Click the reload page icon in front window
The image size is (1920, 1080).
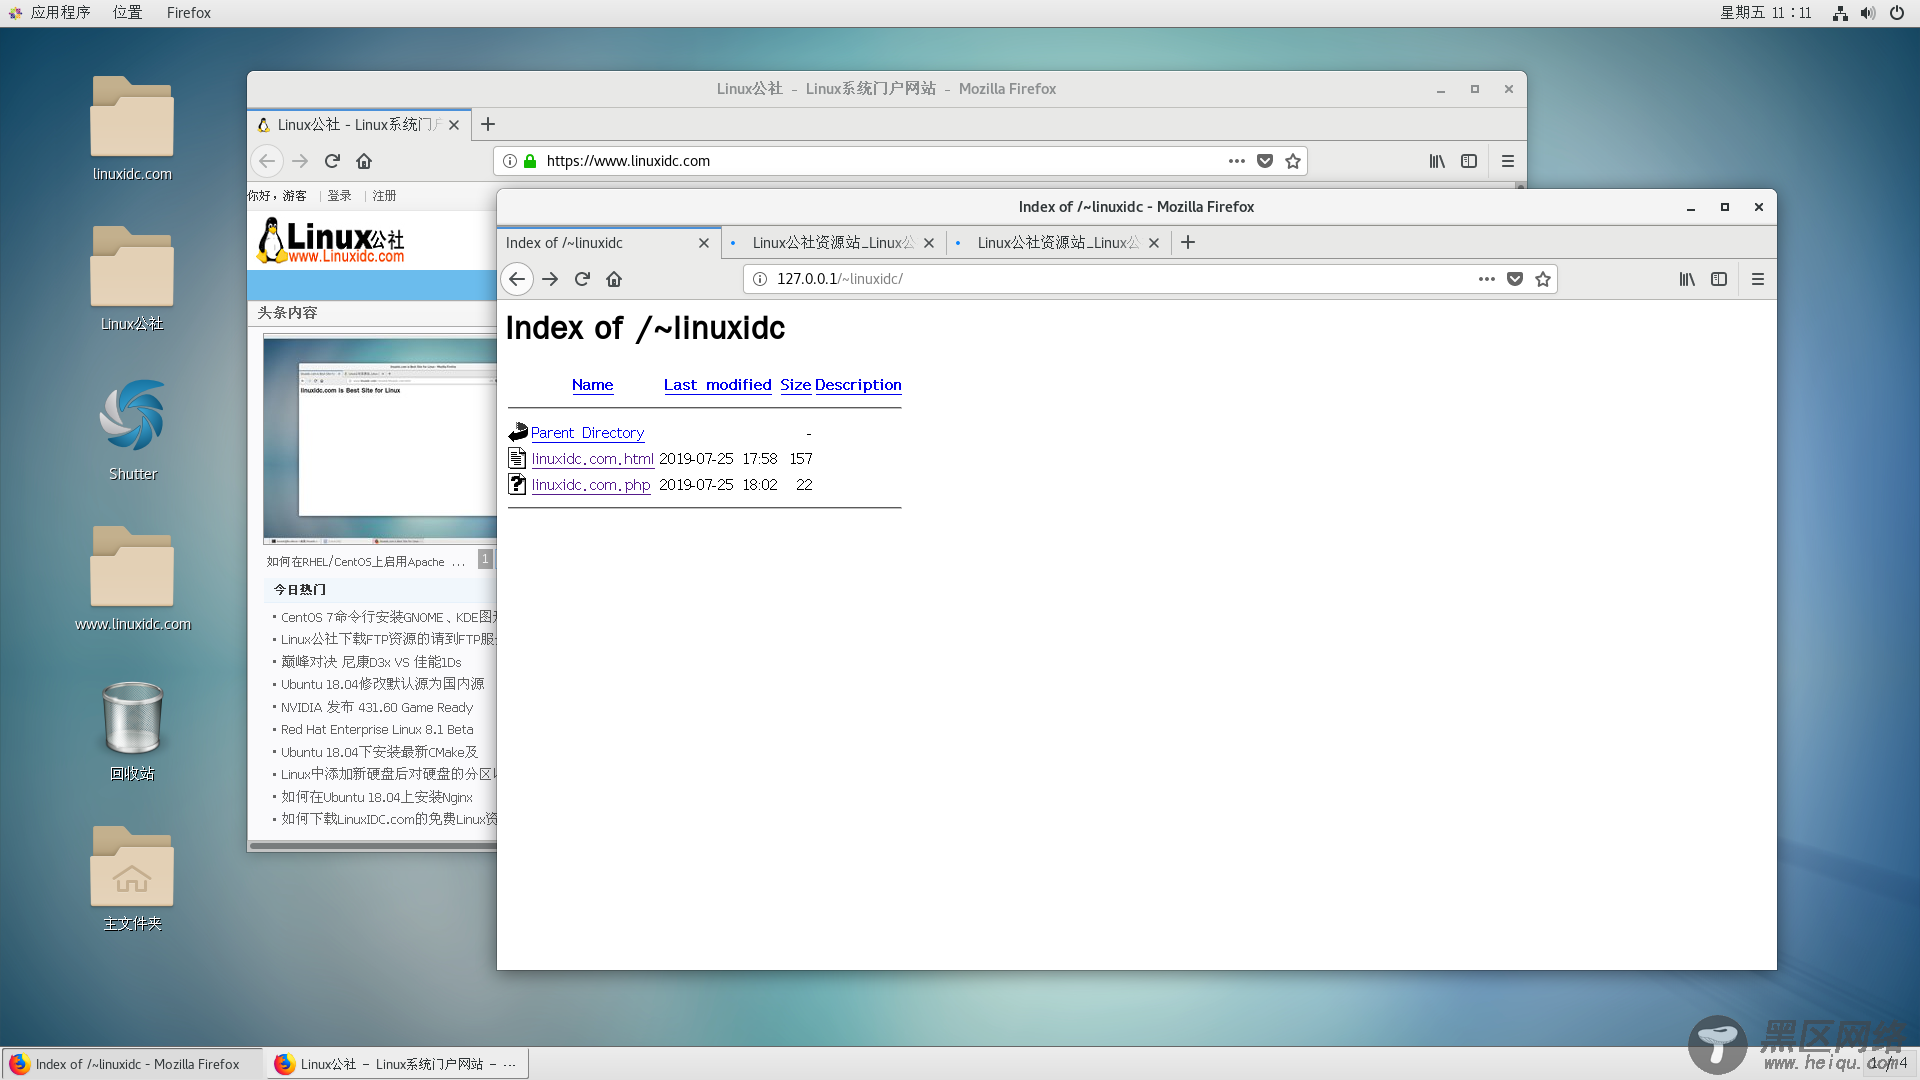pyautogui.click(x=582, y=278)
